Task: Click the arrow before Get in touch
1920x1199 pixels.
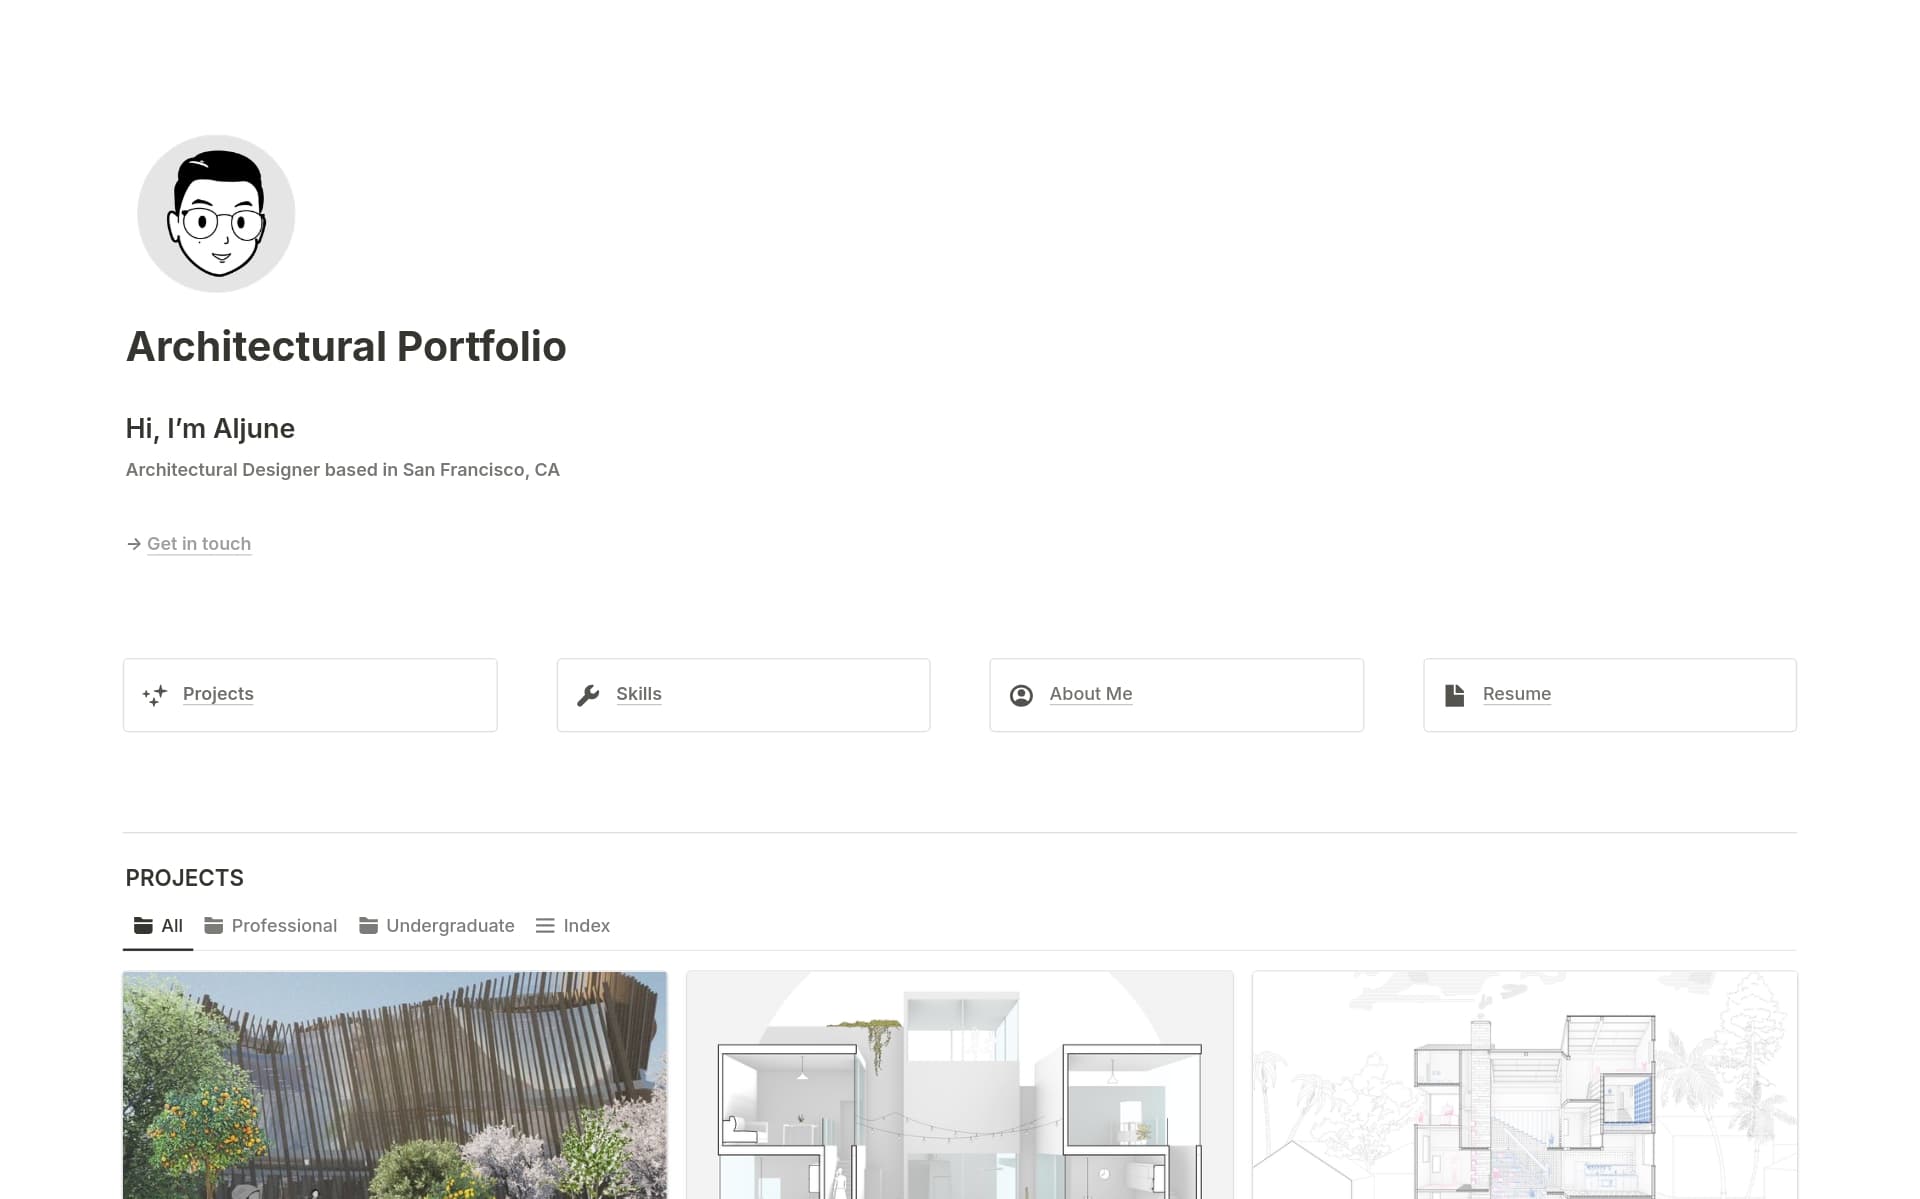Action: 134,544
